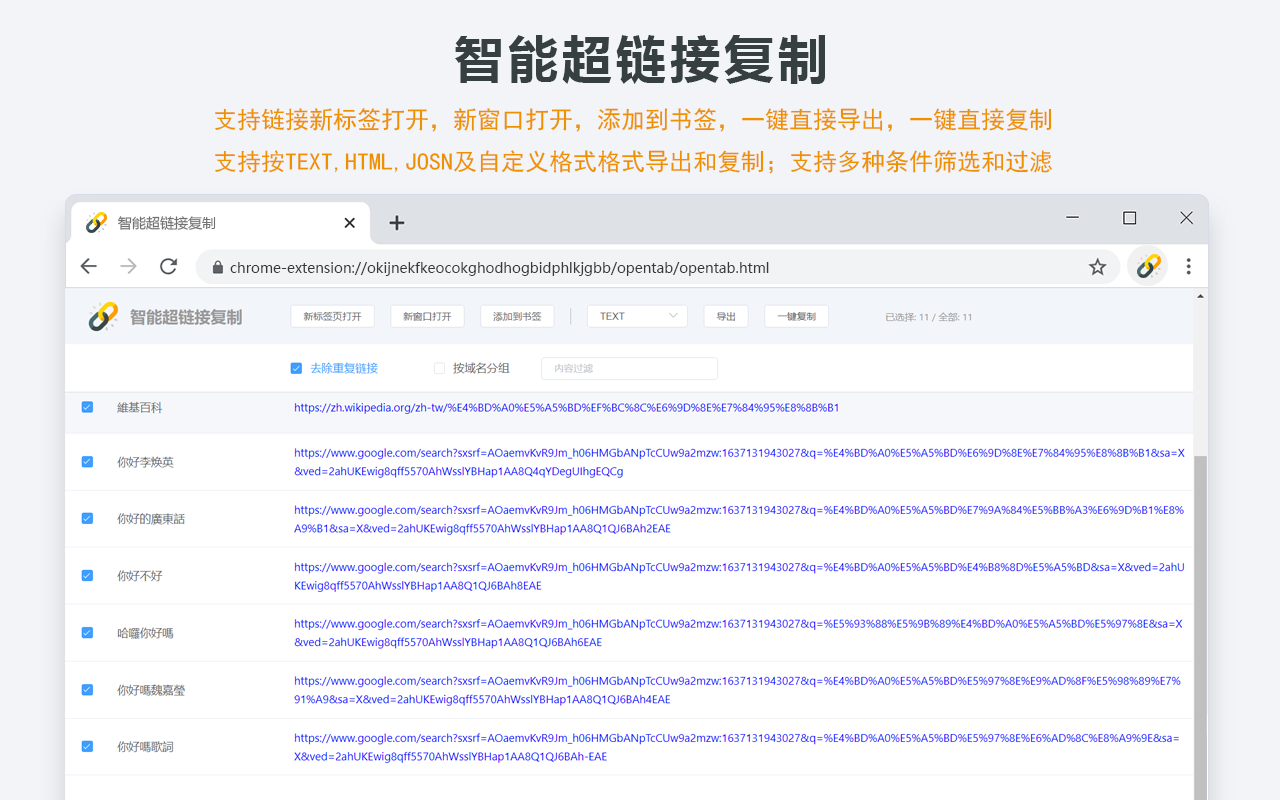
Task: Open the Wikipedia zh-tw link
Action: (566, 408)
